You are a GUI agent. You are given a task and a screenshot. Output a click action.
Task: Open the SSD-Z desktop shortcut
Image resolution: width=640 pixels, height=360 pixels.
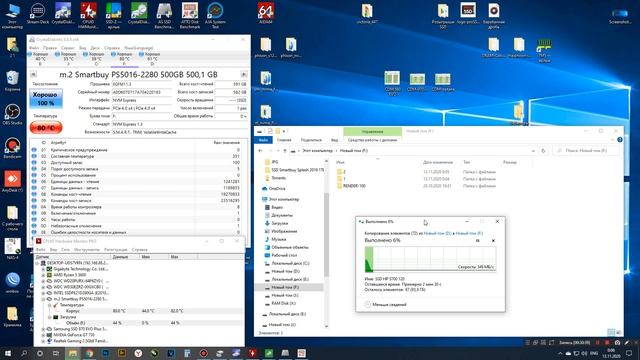click(113, 16)
